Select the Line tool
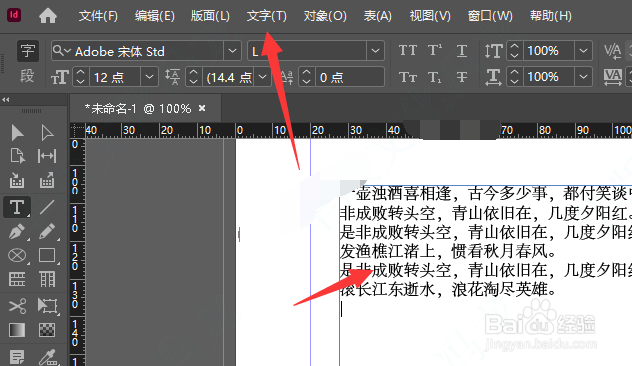The image size is (632, 366). point(47,207)
